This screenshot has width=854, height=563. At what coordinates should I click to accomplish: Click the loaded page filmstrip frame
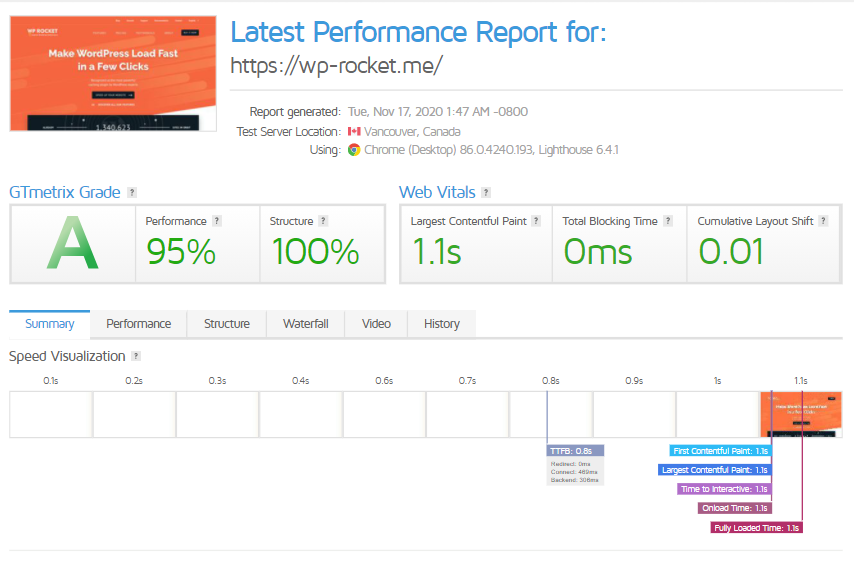tap(801, 414)
